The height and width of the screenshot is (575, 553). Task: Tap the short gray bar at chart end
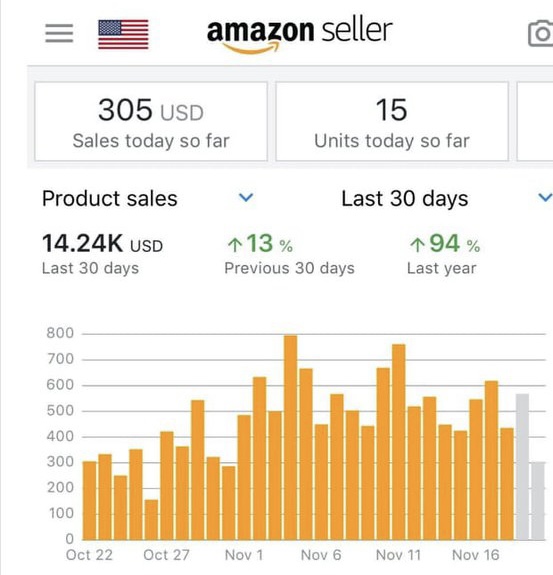tap(538, 501)
